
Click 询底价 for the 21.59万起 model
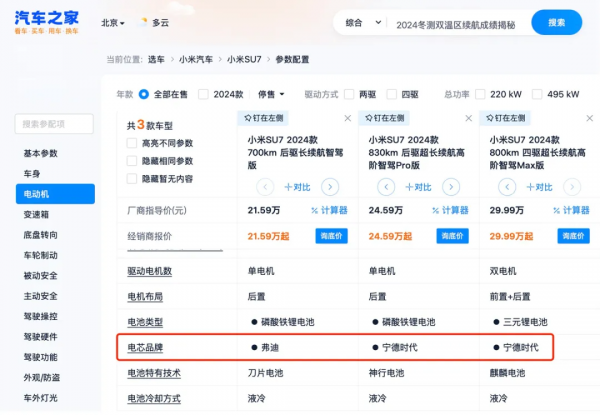pyautogui.click(x=331, y=236)
